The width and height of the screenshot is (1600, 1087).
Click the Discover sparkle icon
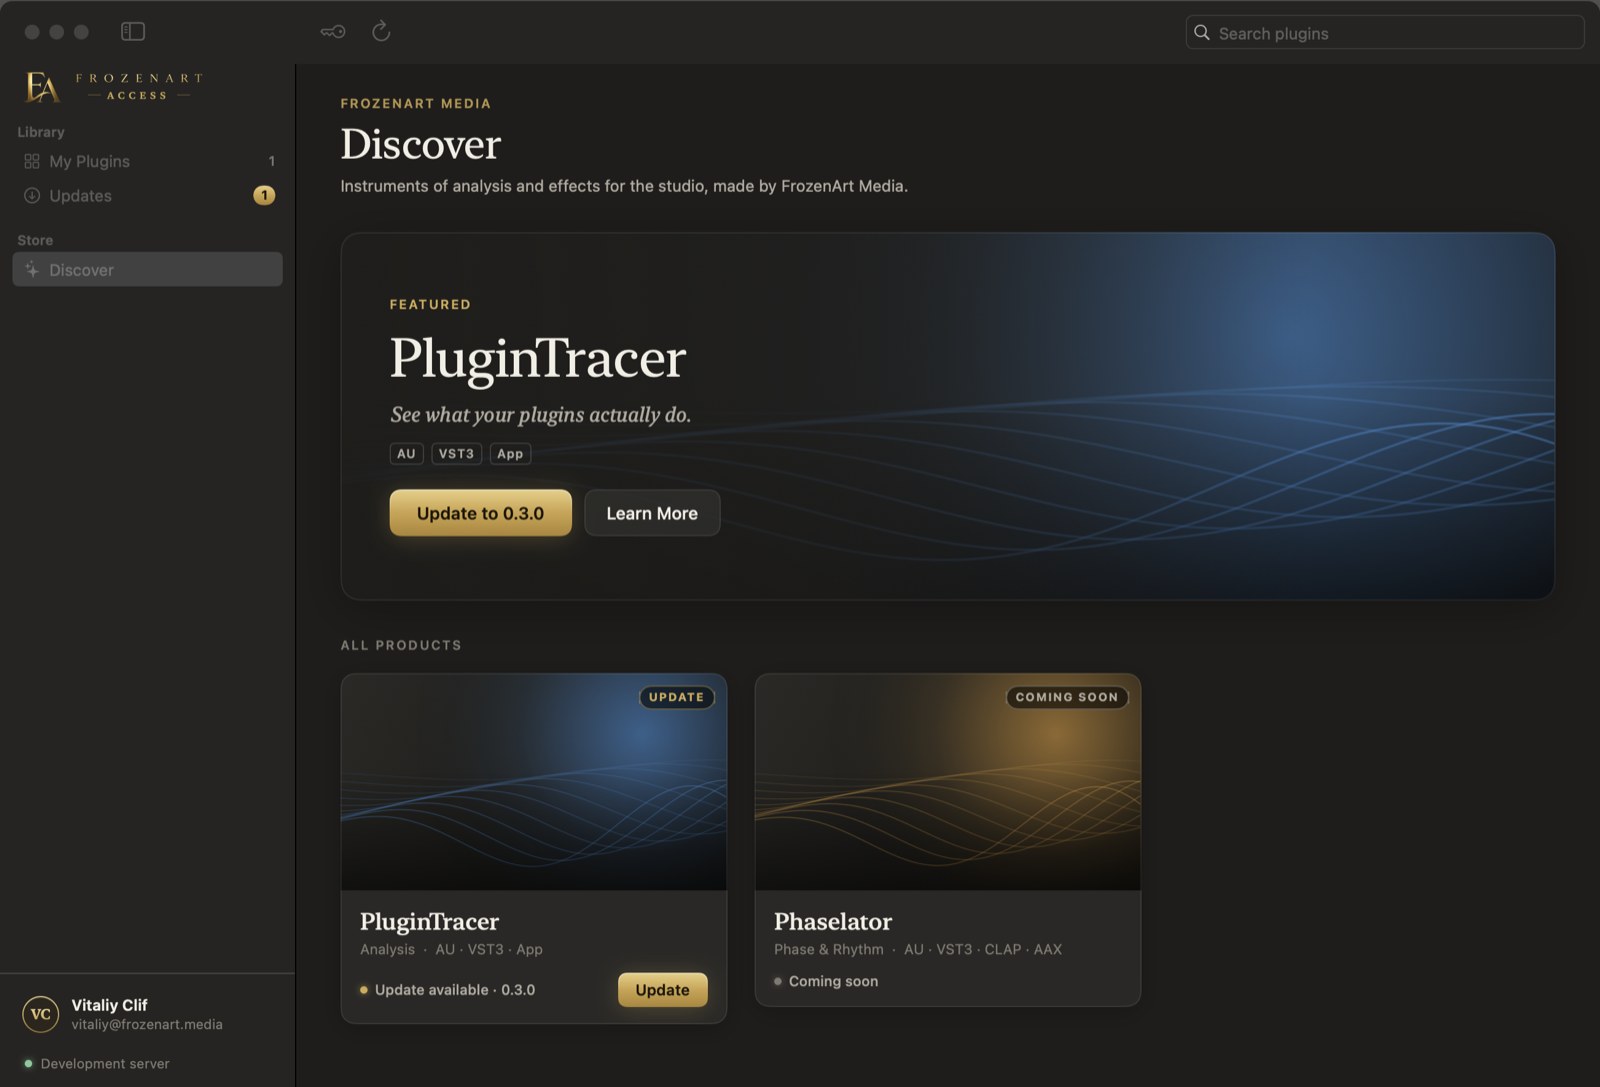pyautogui.click(x=32, y=270)
